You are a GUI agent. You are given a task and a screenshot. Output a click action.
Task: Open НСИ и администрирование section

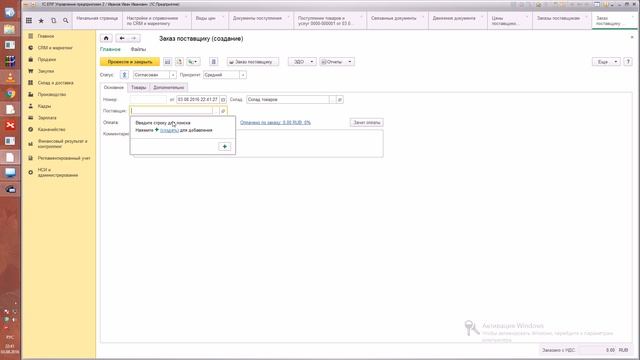click(x=58, y=172)
